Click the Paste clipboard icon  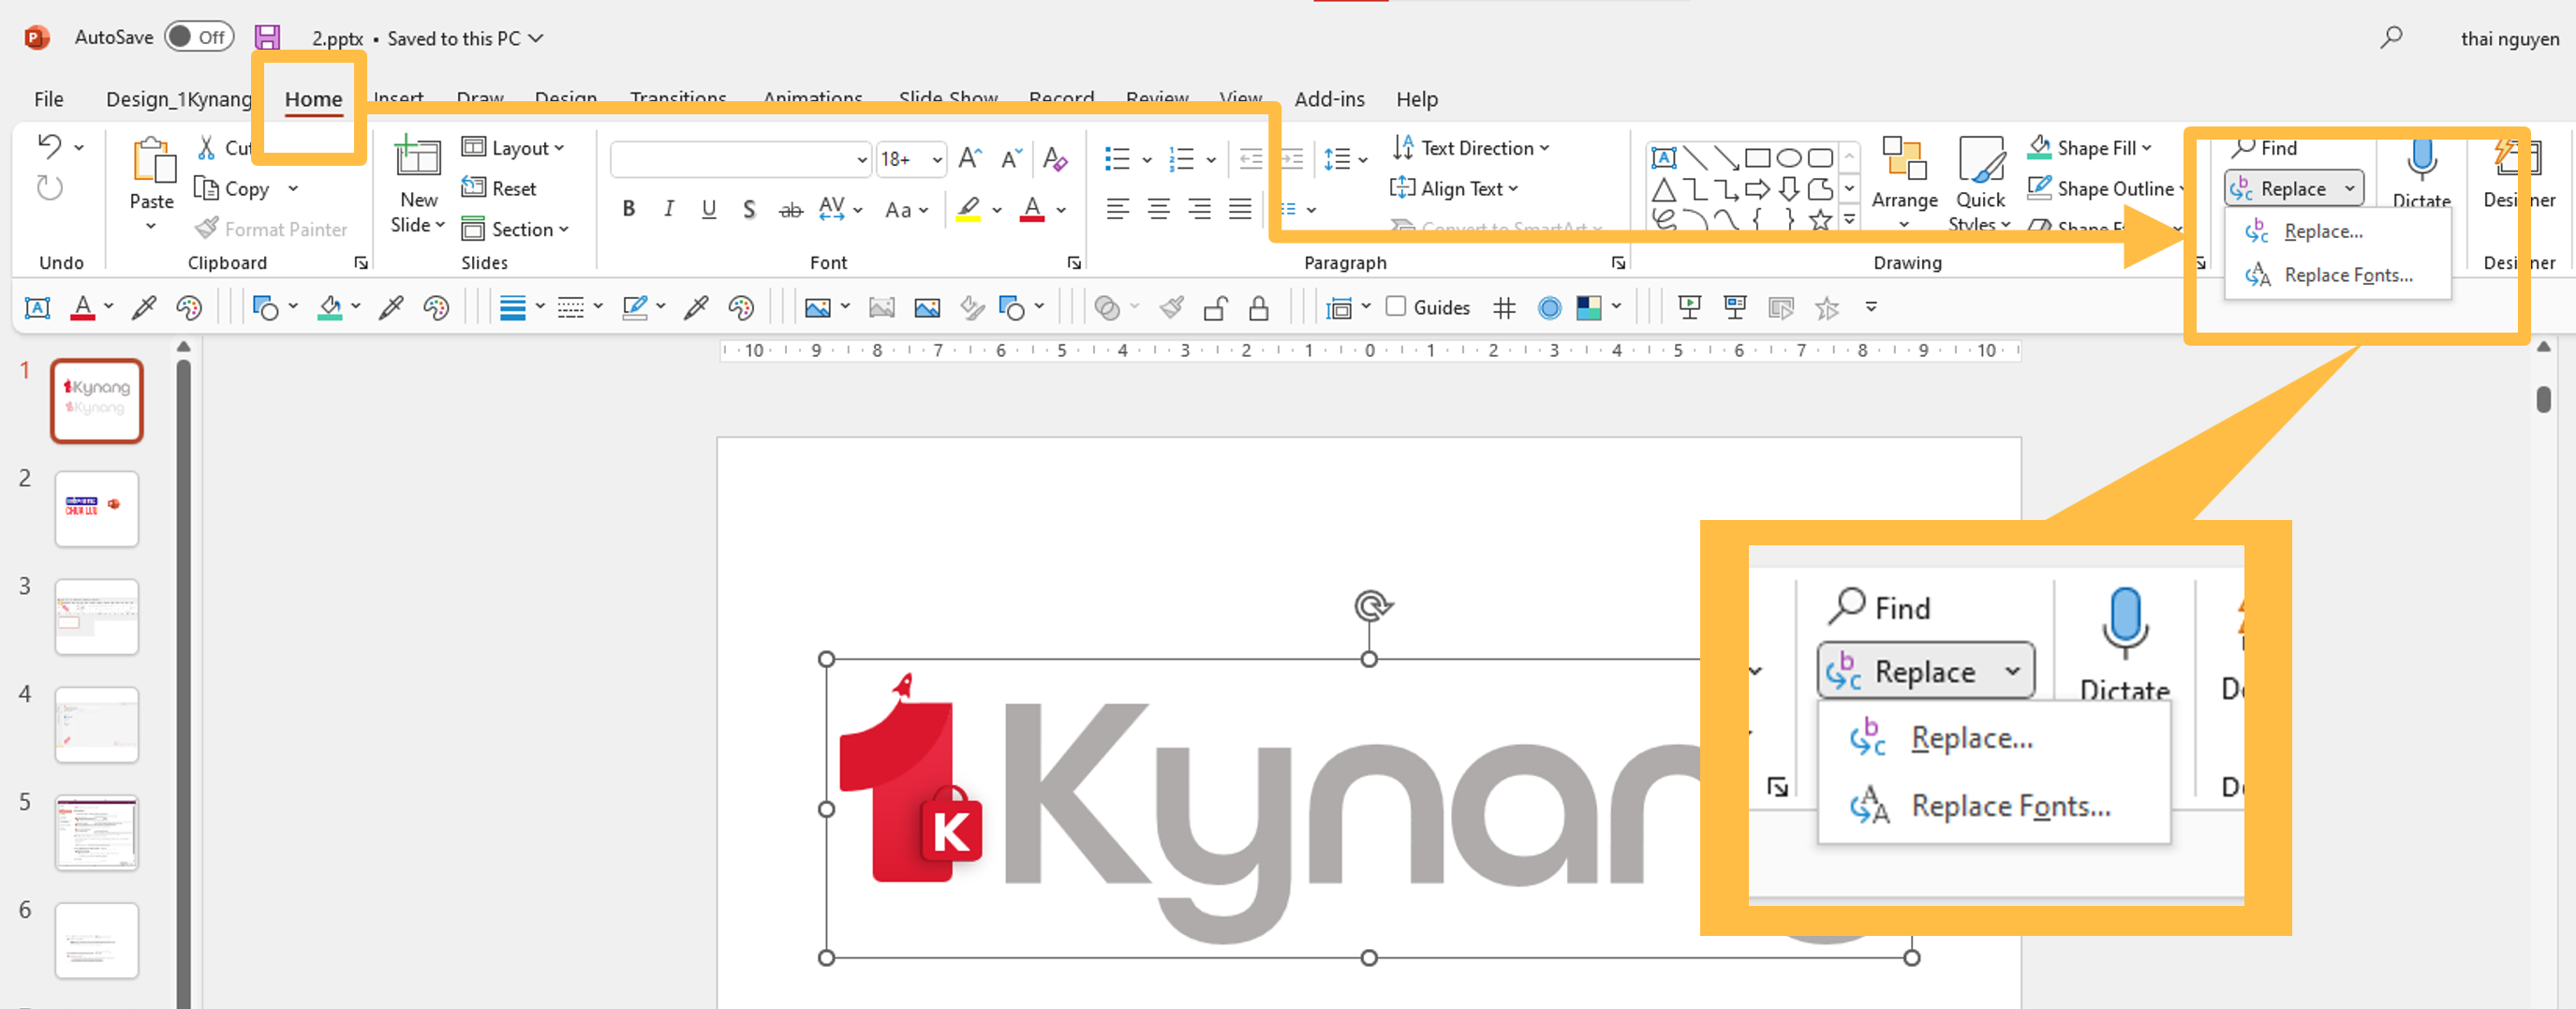click(152, 160)
